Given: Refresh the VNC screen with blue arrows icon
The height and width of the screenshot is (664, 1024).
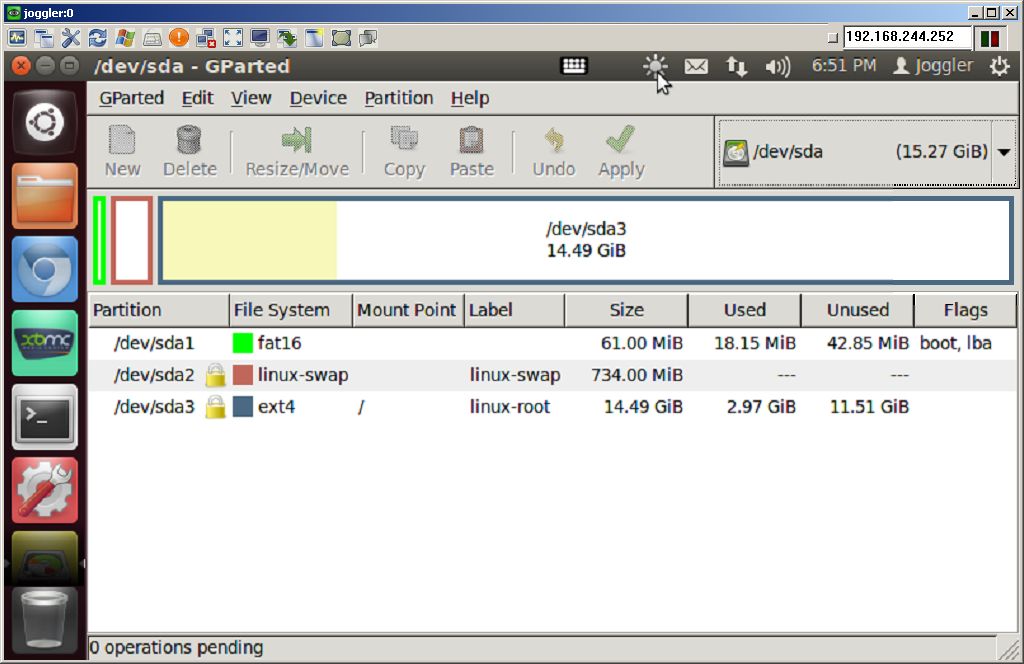Looking at the screenshot, I should (97, 38).
